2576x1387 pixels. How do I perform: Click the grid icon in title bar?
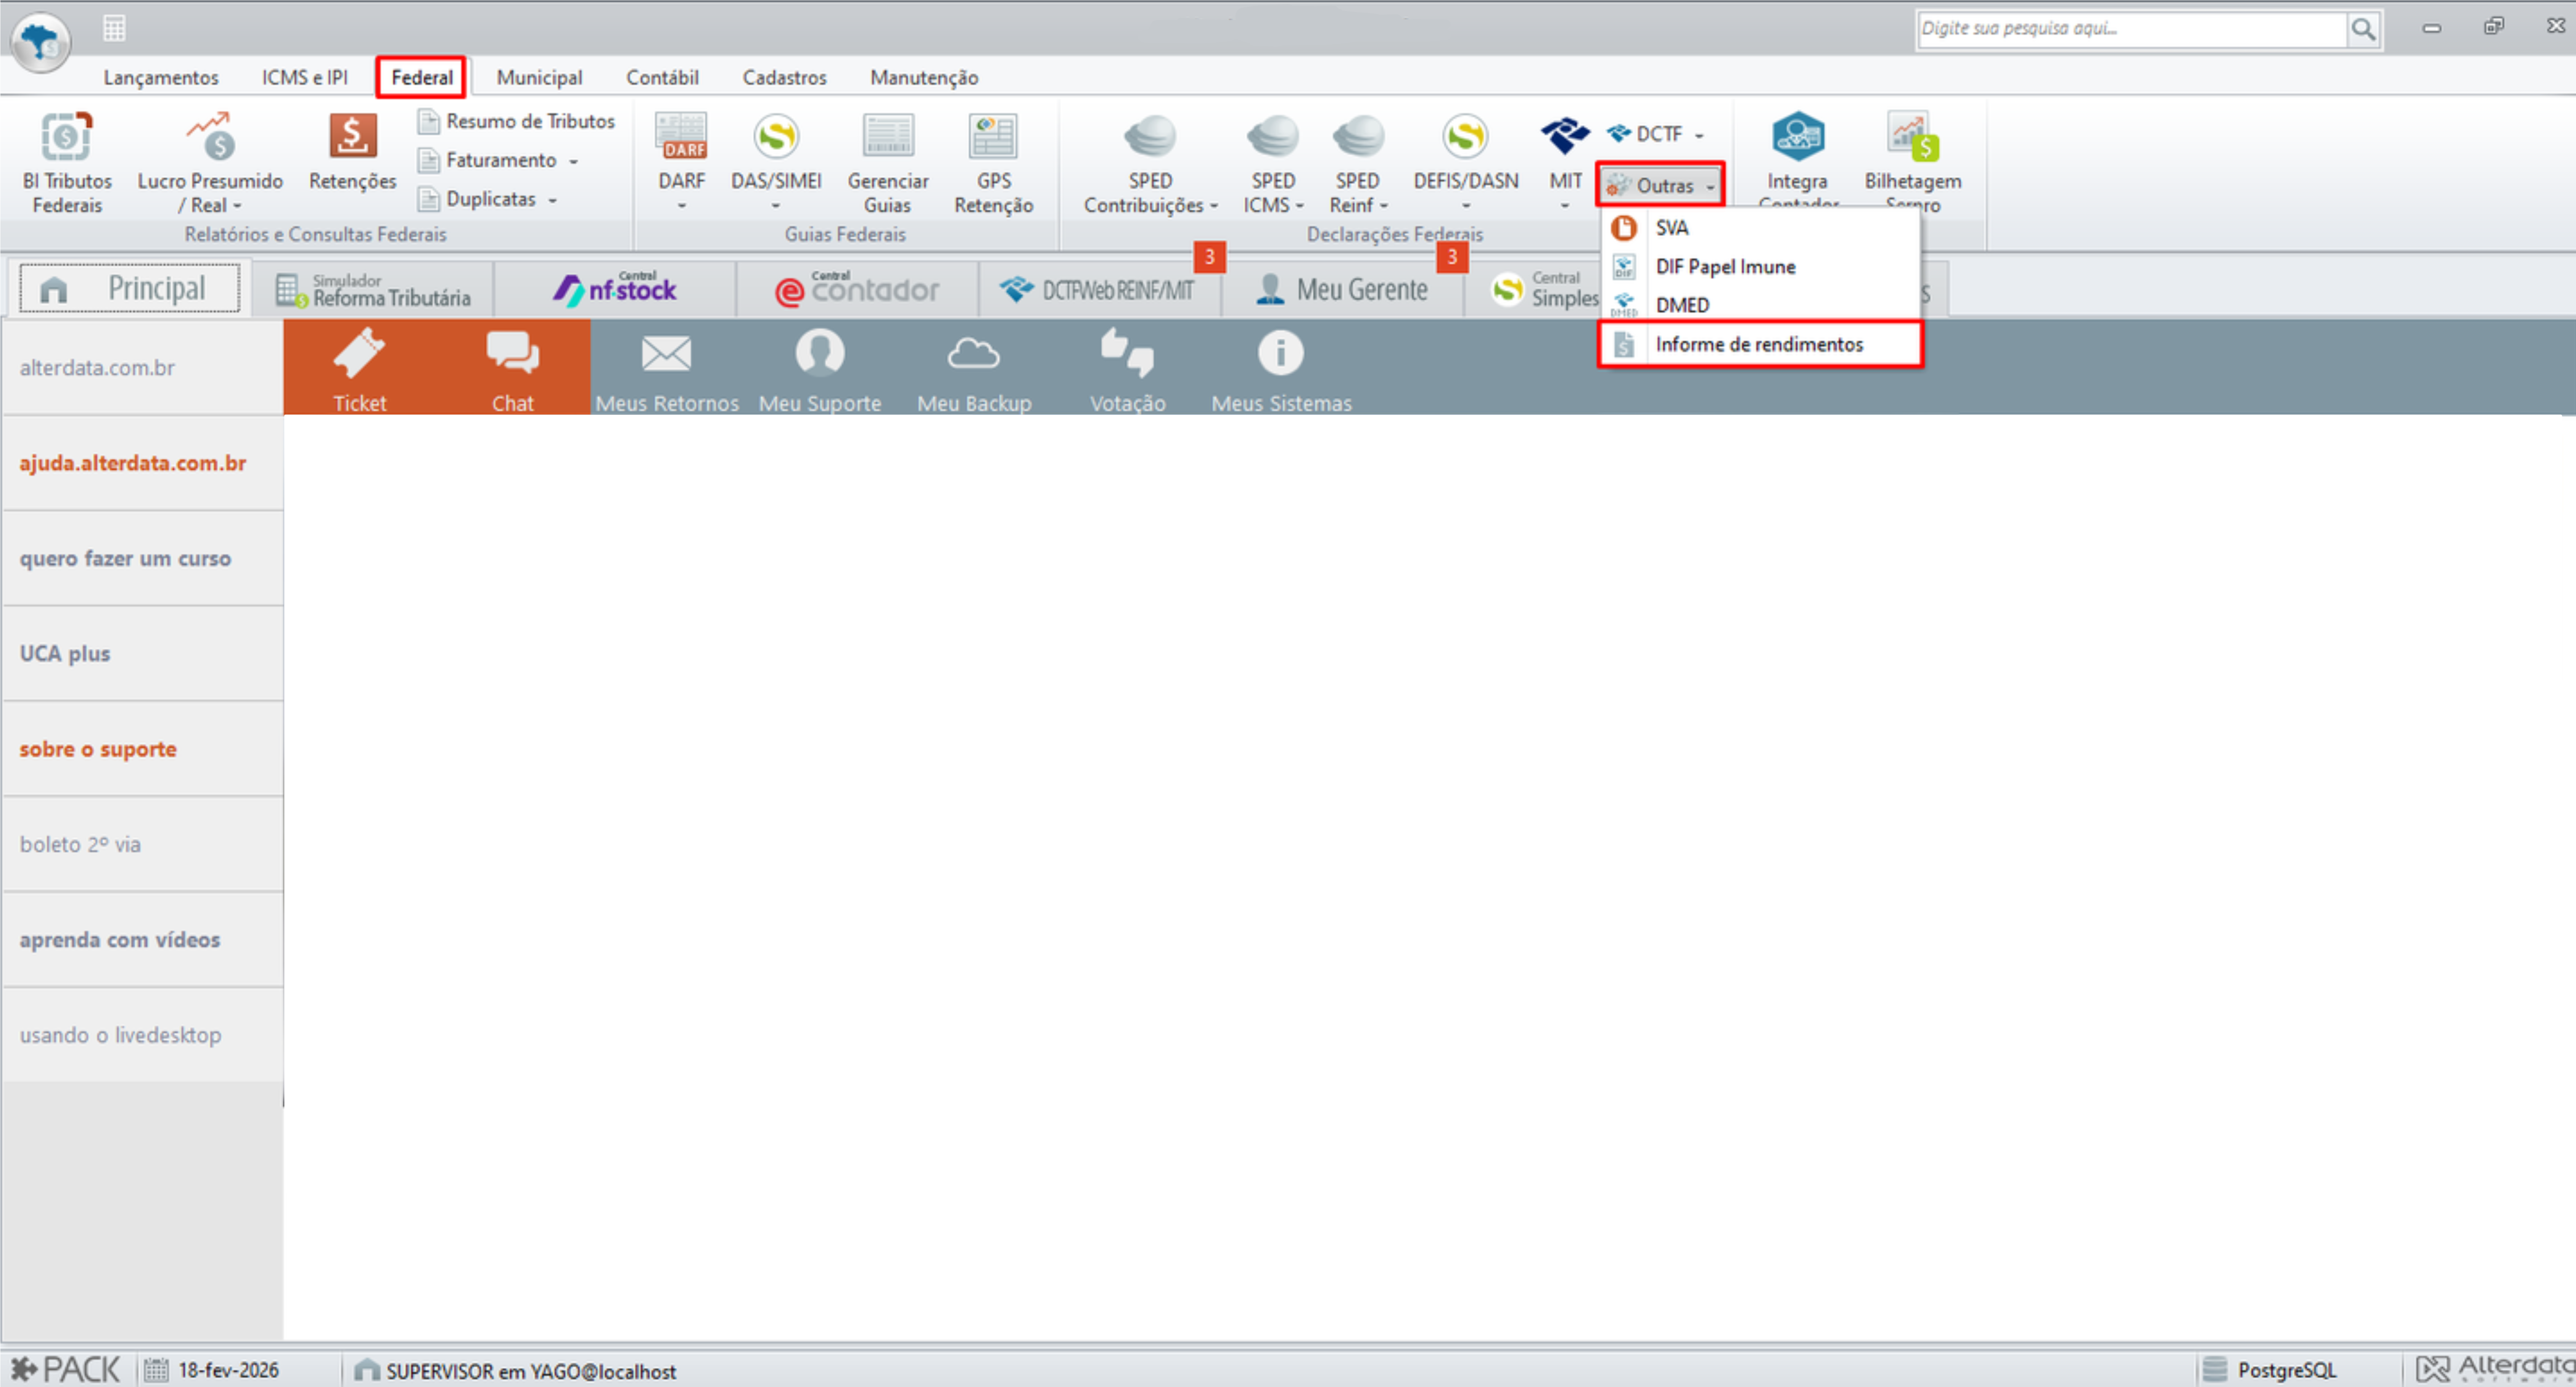tap(114, 28)
